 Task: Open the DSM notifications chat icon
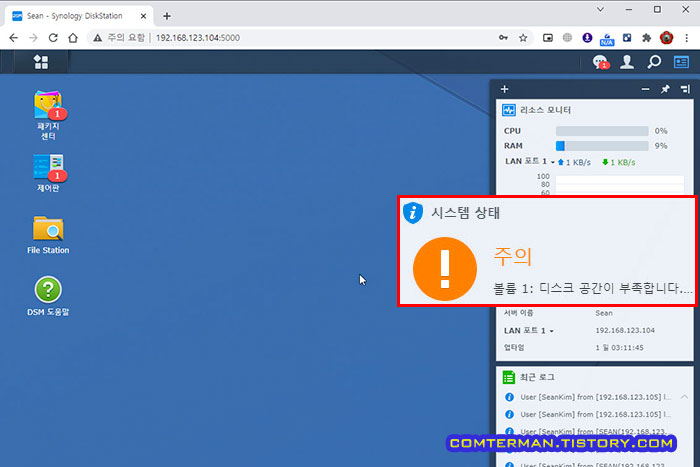pyautogui.click(x=600, y=62)
